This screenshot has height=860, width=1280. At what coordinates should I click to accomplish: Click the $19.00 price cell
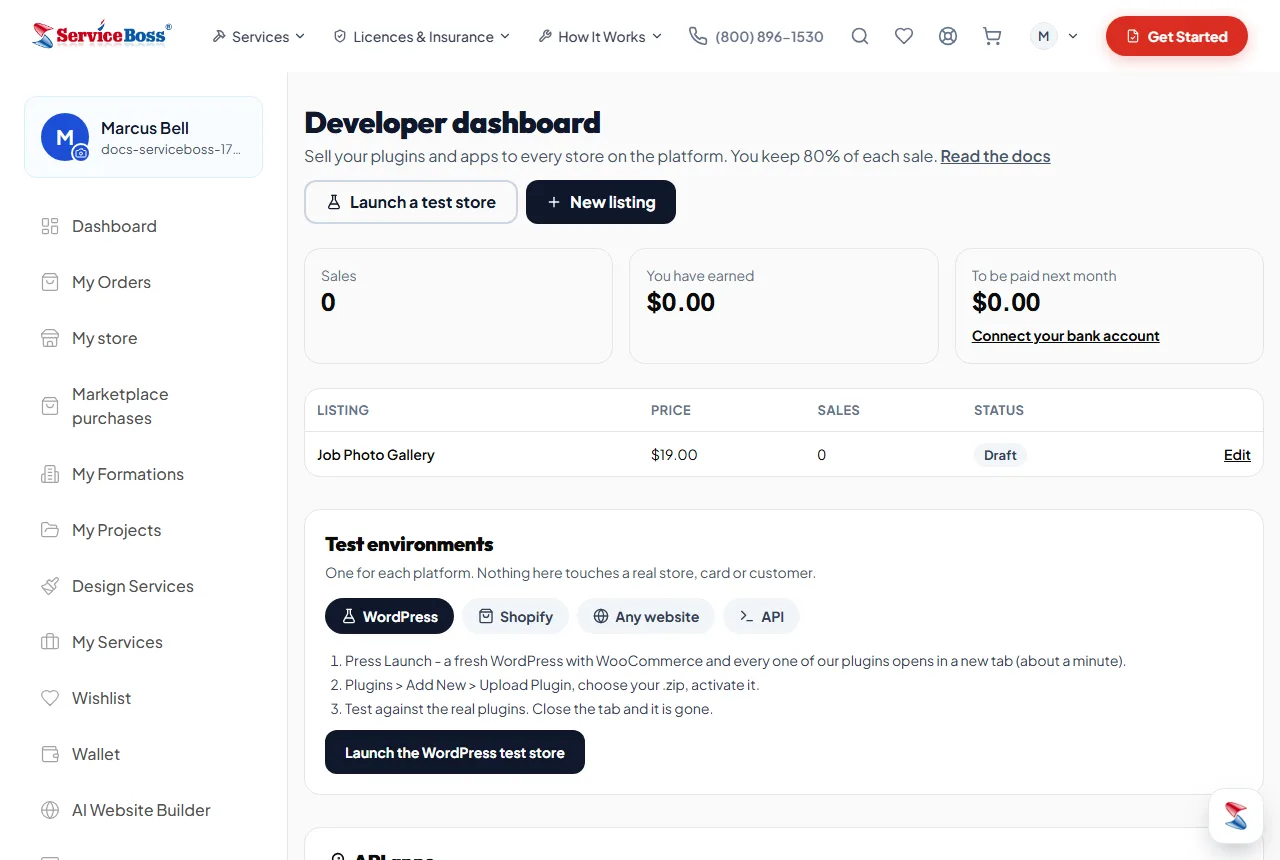[x=674, y=454]
